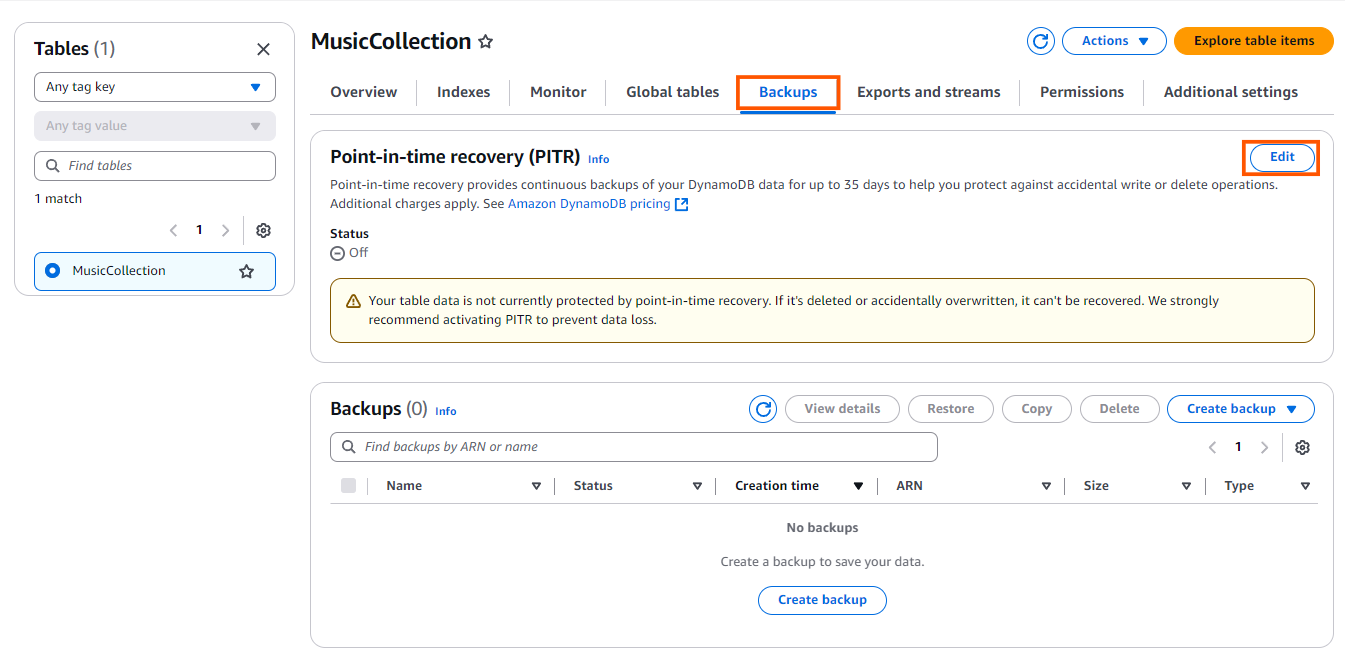Click the Restore backup button

point(951,409)
